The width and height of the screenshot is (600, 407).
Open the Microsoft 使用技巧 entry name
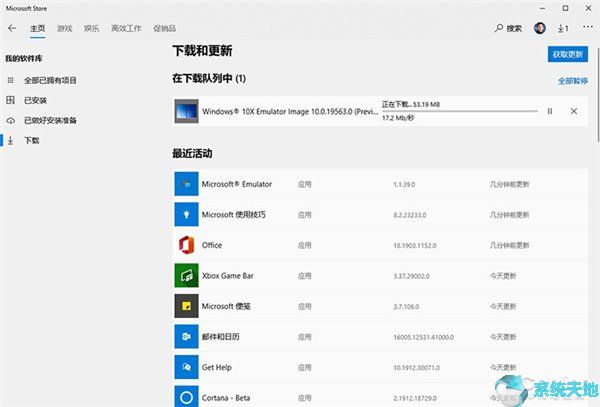click(233, 215)
